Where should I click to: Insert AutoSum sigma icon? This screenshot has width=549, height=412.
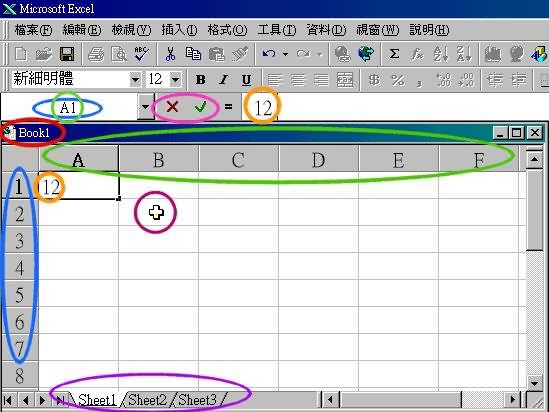tap(394, 54)
